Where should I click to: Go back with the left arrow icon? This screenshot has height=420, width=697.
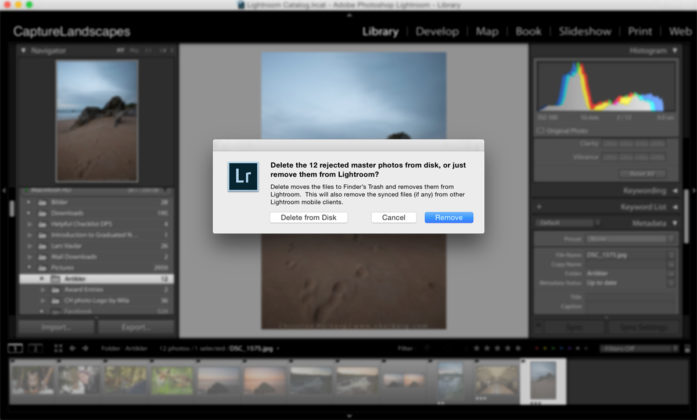pos(72,348)
